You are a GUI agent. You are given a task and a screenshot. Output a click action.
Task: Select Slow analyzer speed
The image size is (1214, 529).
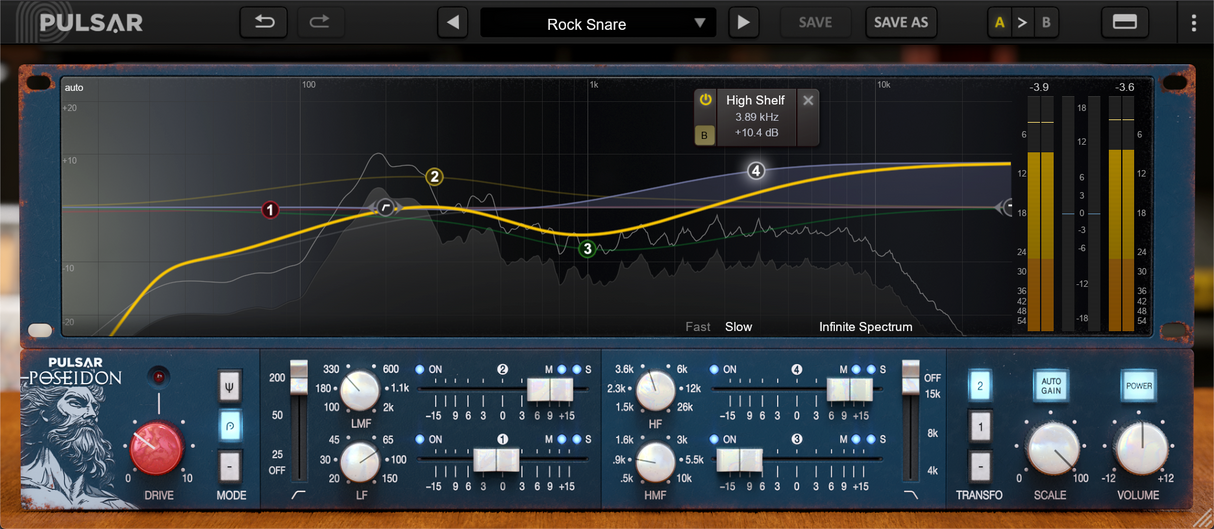point(738,327)
